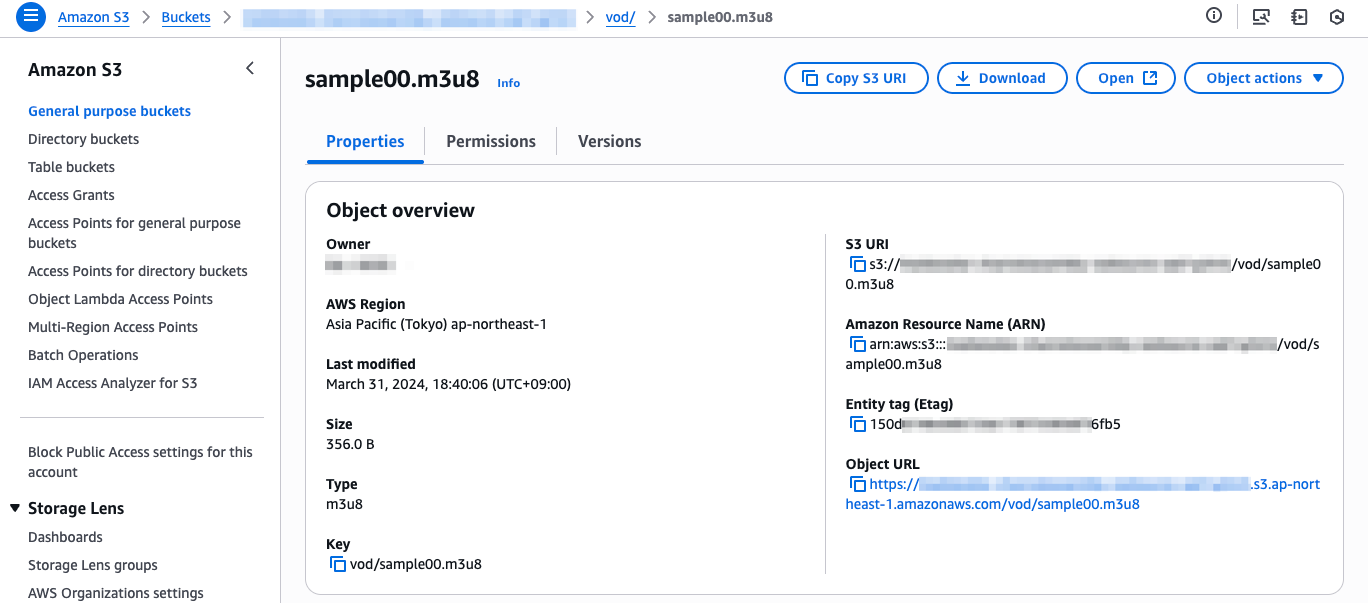1368x603 pixels.
Task: Go to Buckets breadcrumb link
Action: (186, 17)
